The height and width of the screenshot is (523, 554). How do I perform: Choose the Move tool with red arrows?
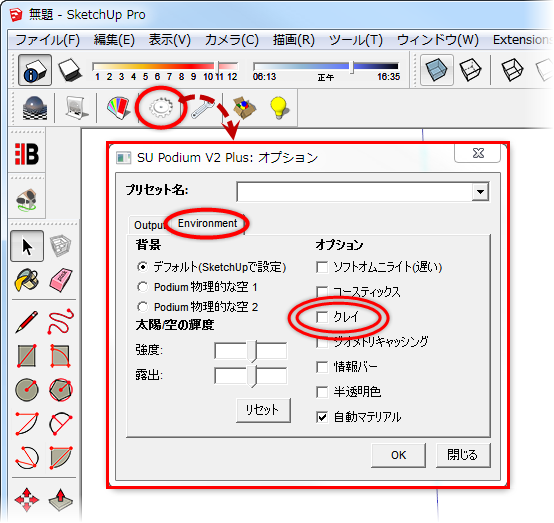coord(27,500)
